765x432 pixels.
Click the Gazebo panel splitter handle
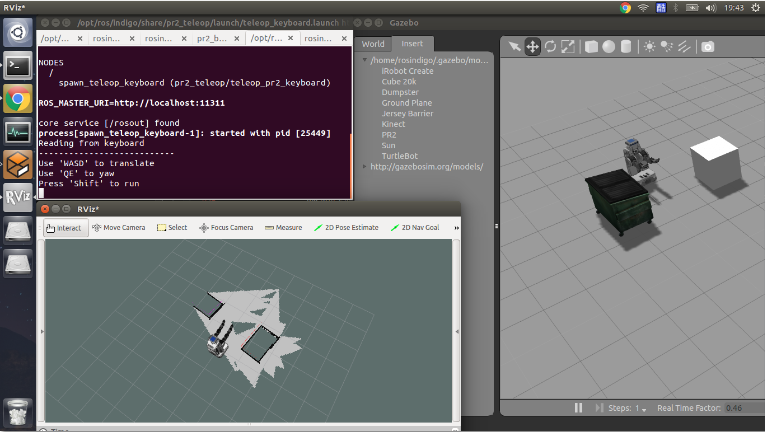point(496,226)
